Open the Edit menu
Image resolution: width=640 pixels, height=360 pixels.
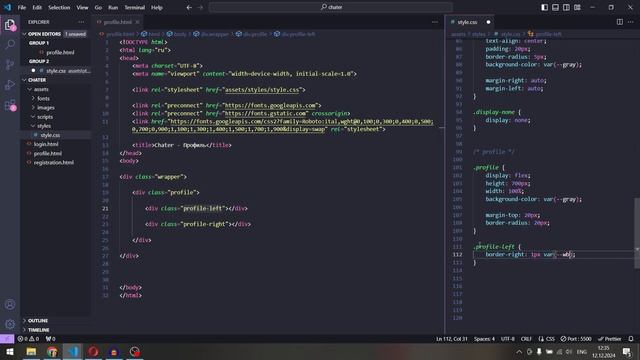[37, 7]
